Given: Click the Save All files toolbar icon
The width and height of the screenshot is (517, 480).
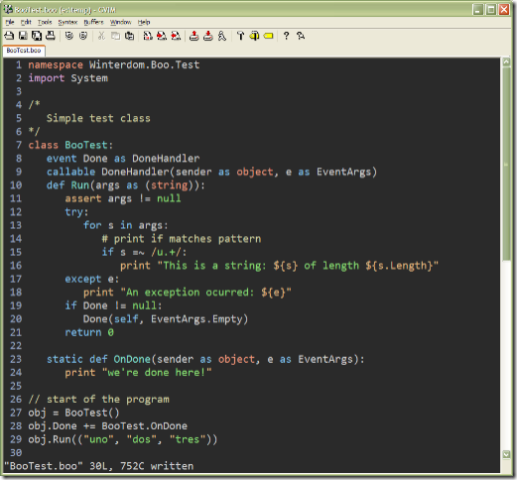Looking at the screenshot, I should [37, 36].
